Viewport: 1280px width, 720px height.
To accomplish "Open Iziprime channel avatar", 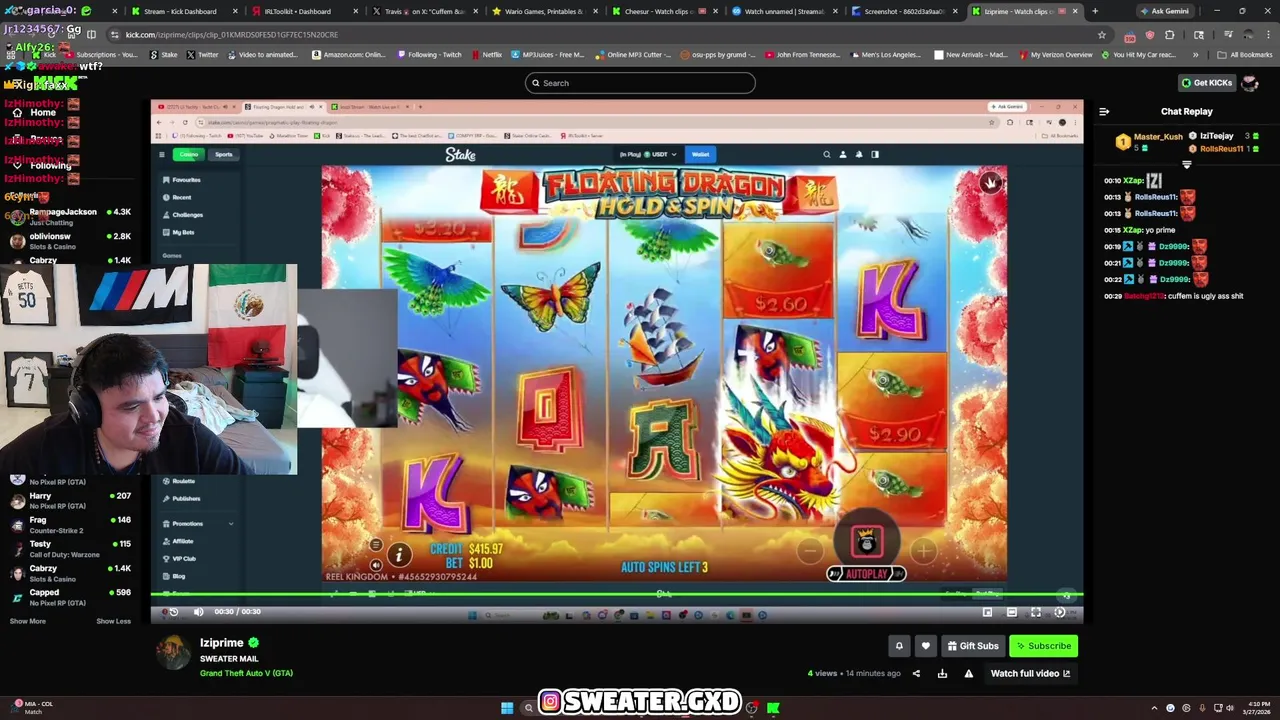I will click(x=173, y=652).
